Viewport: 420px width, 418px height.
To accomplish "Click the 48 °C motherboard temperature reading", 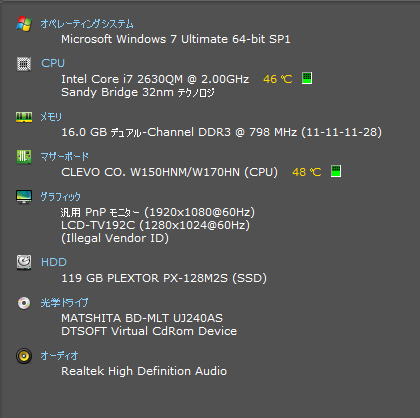I will click(307, 172).
